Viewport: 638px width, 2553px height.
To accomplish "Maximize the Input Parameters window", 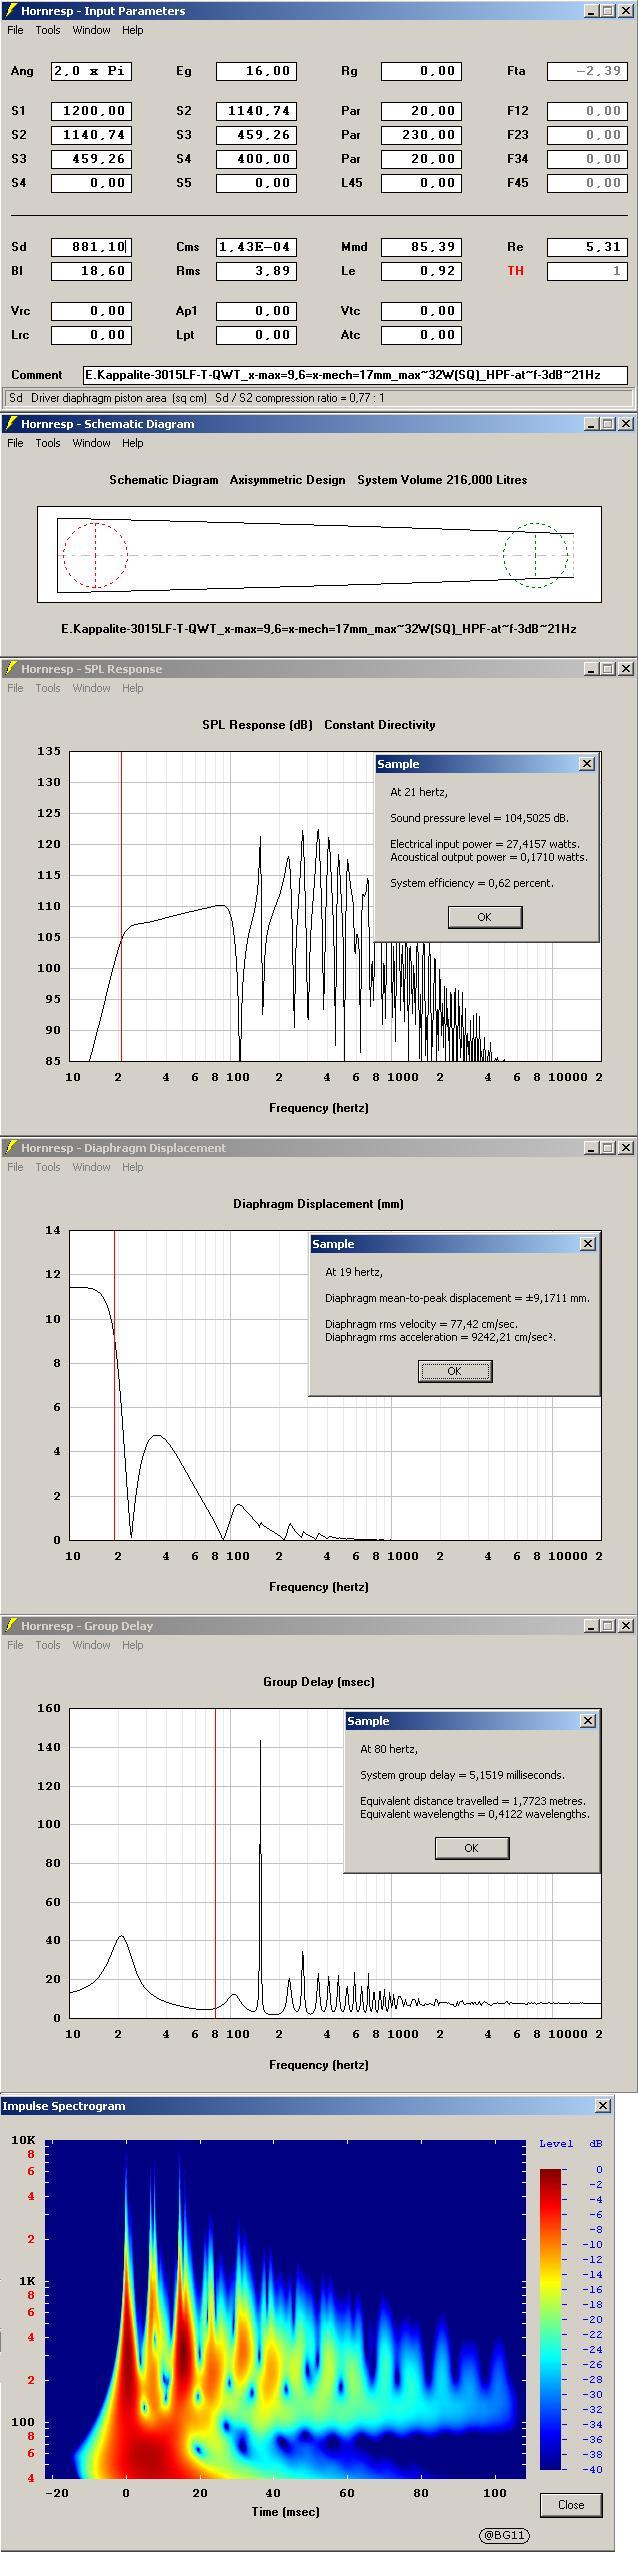I will (x=608, y=11).
